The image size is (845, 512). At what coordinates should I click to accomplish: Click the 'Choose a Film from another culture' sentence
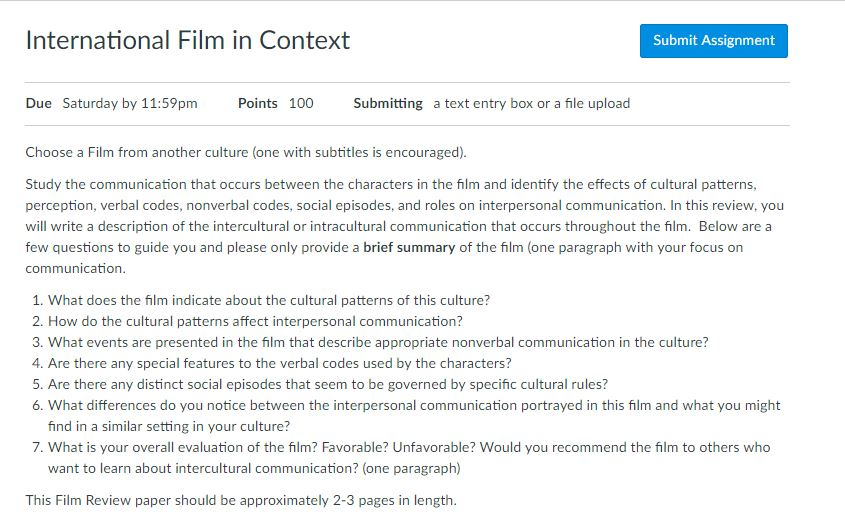click(x=246, y=152)
